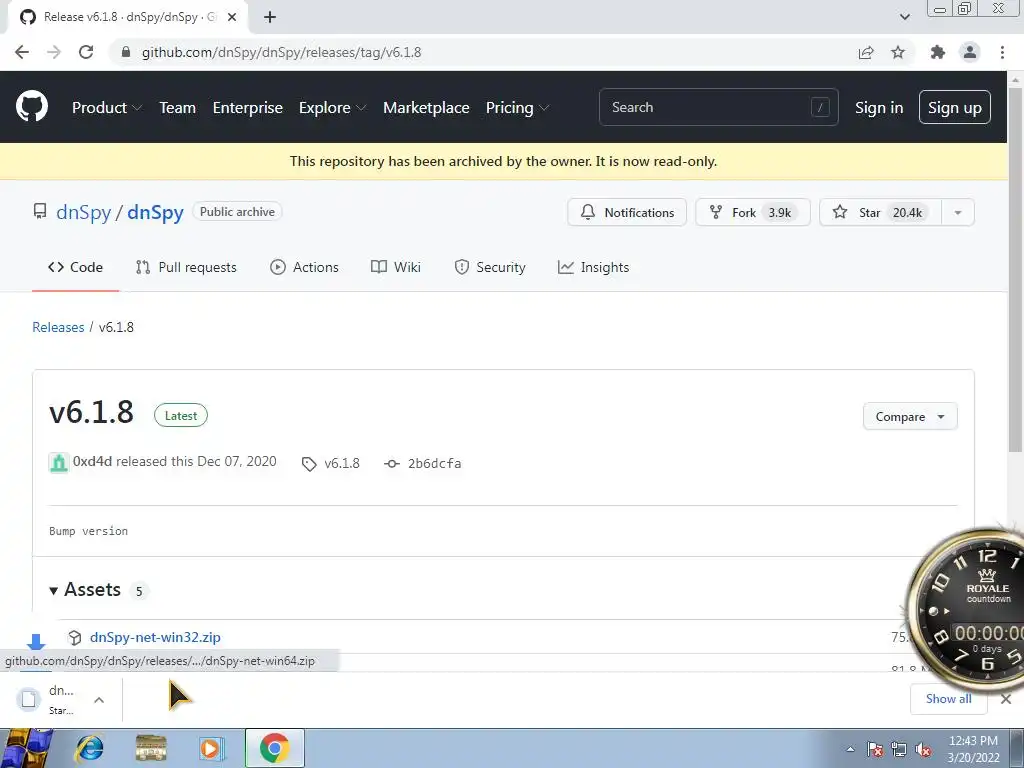Open the bold dnSpy repository link

tap(155, 212)
